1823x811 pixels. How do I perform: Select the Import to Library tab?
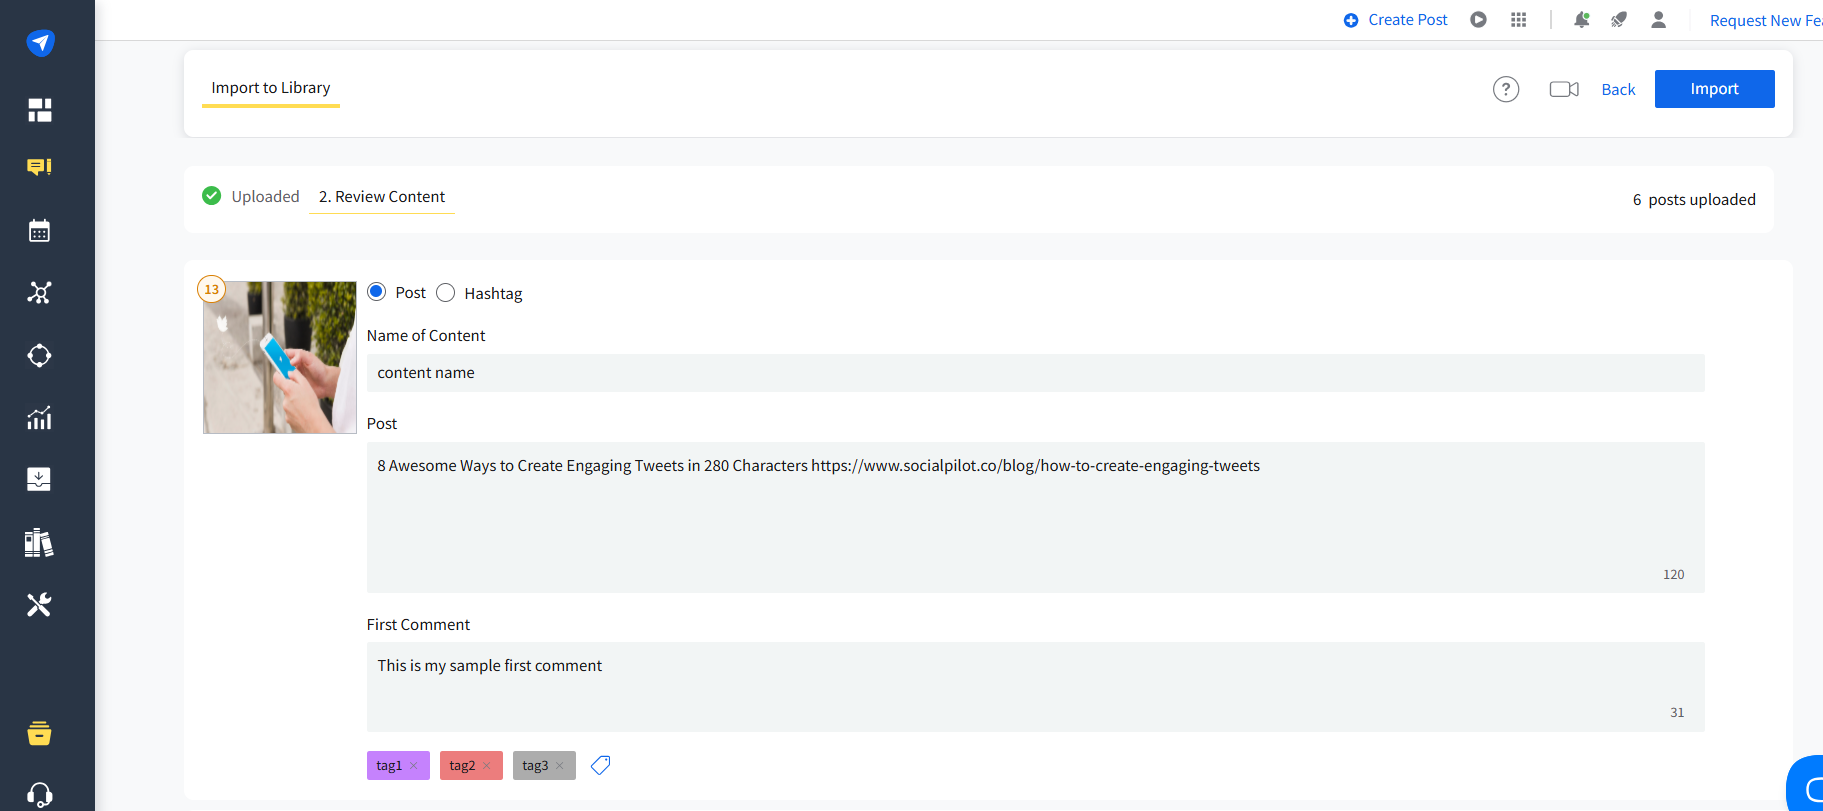click(271, 88)
